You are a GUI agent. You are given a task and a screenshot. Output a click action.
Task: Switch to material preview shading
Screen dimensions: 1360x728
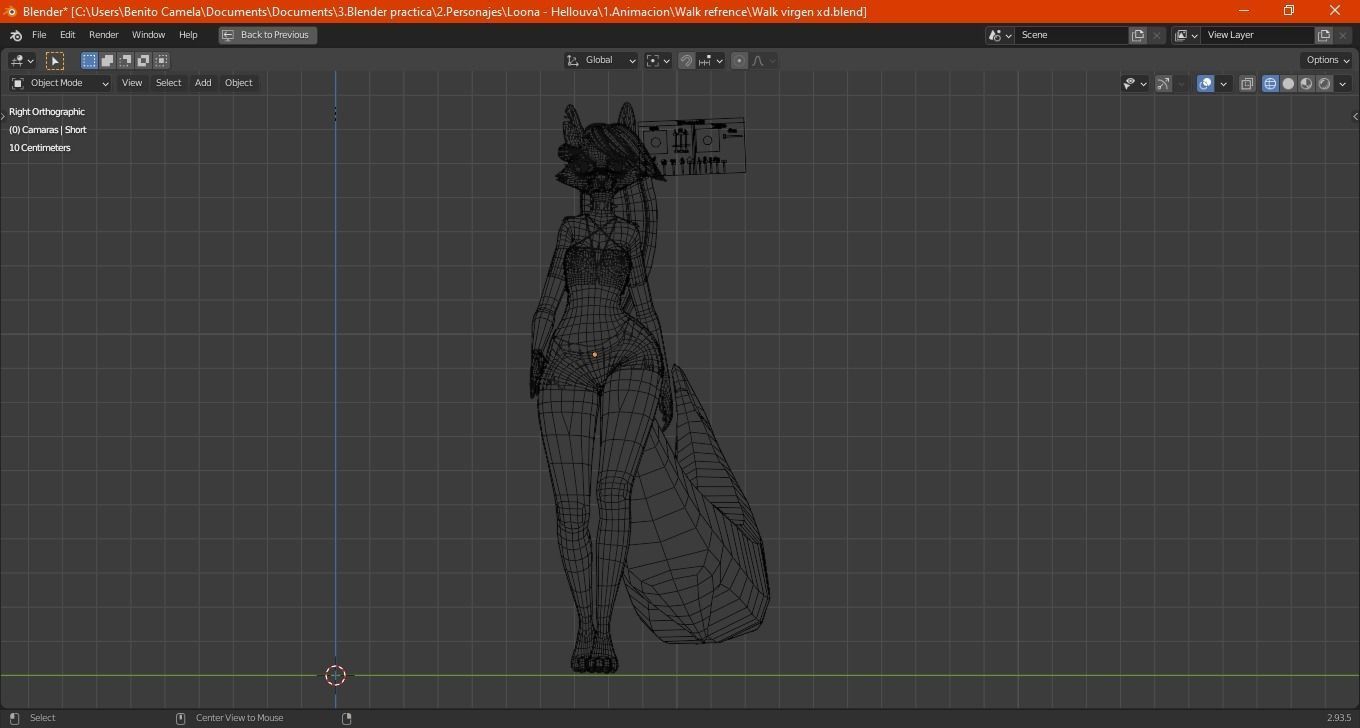pos(1306,84)
